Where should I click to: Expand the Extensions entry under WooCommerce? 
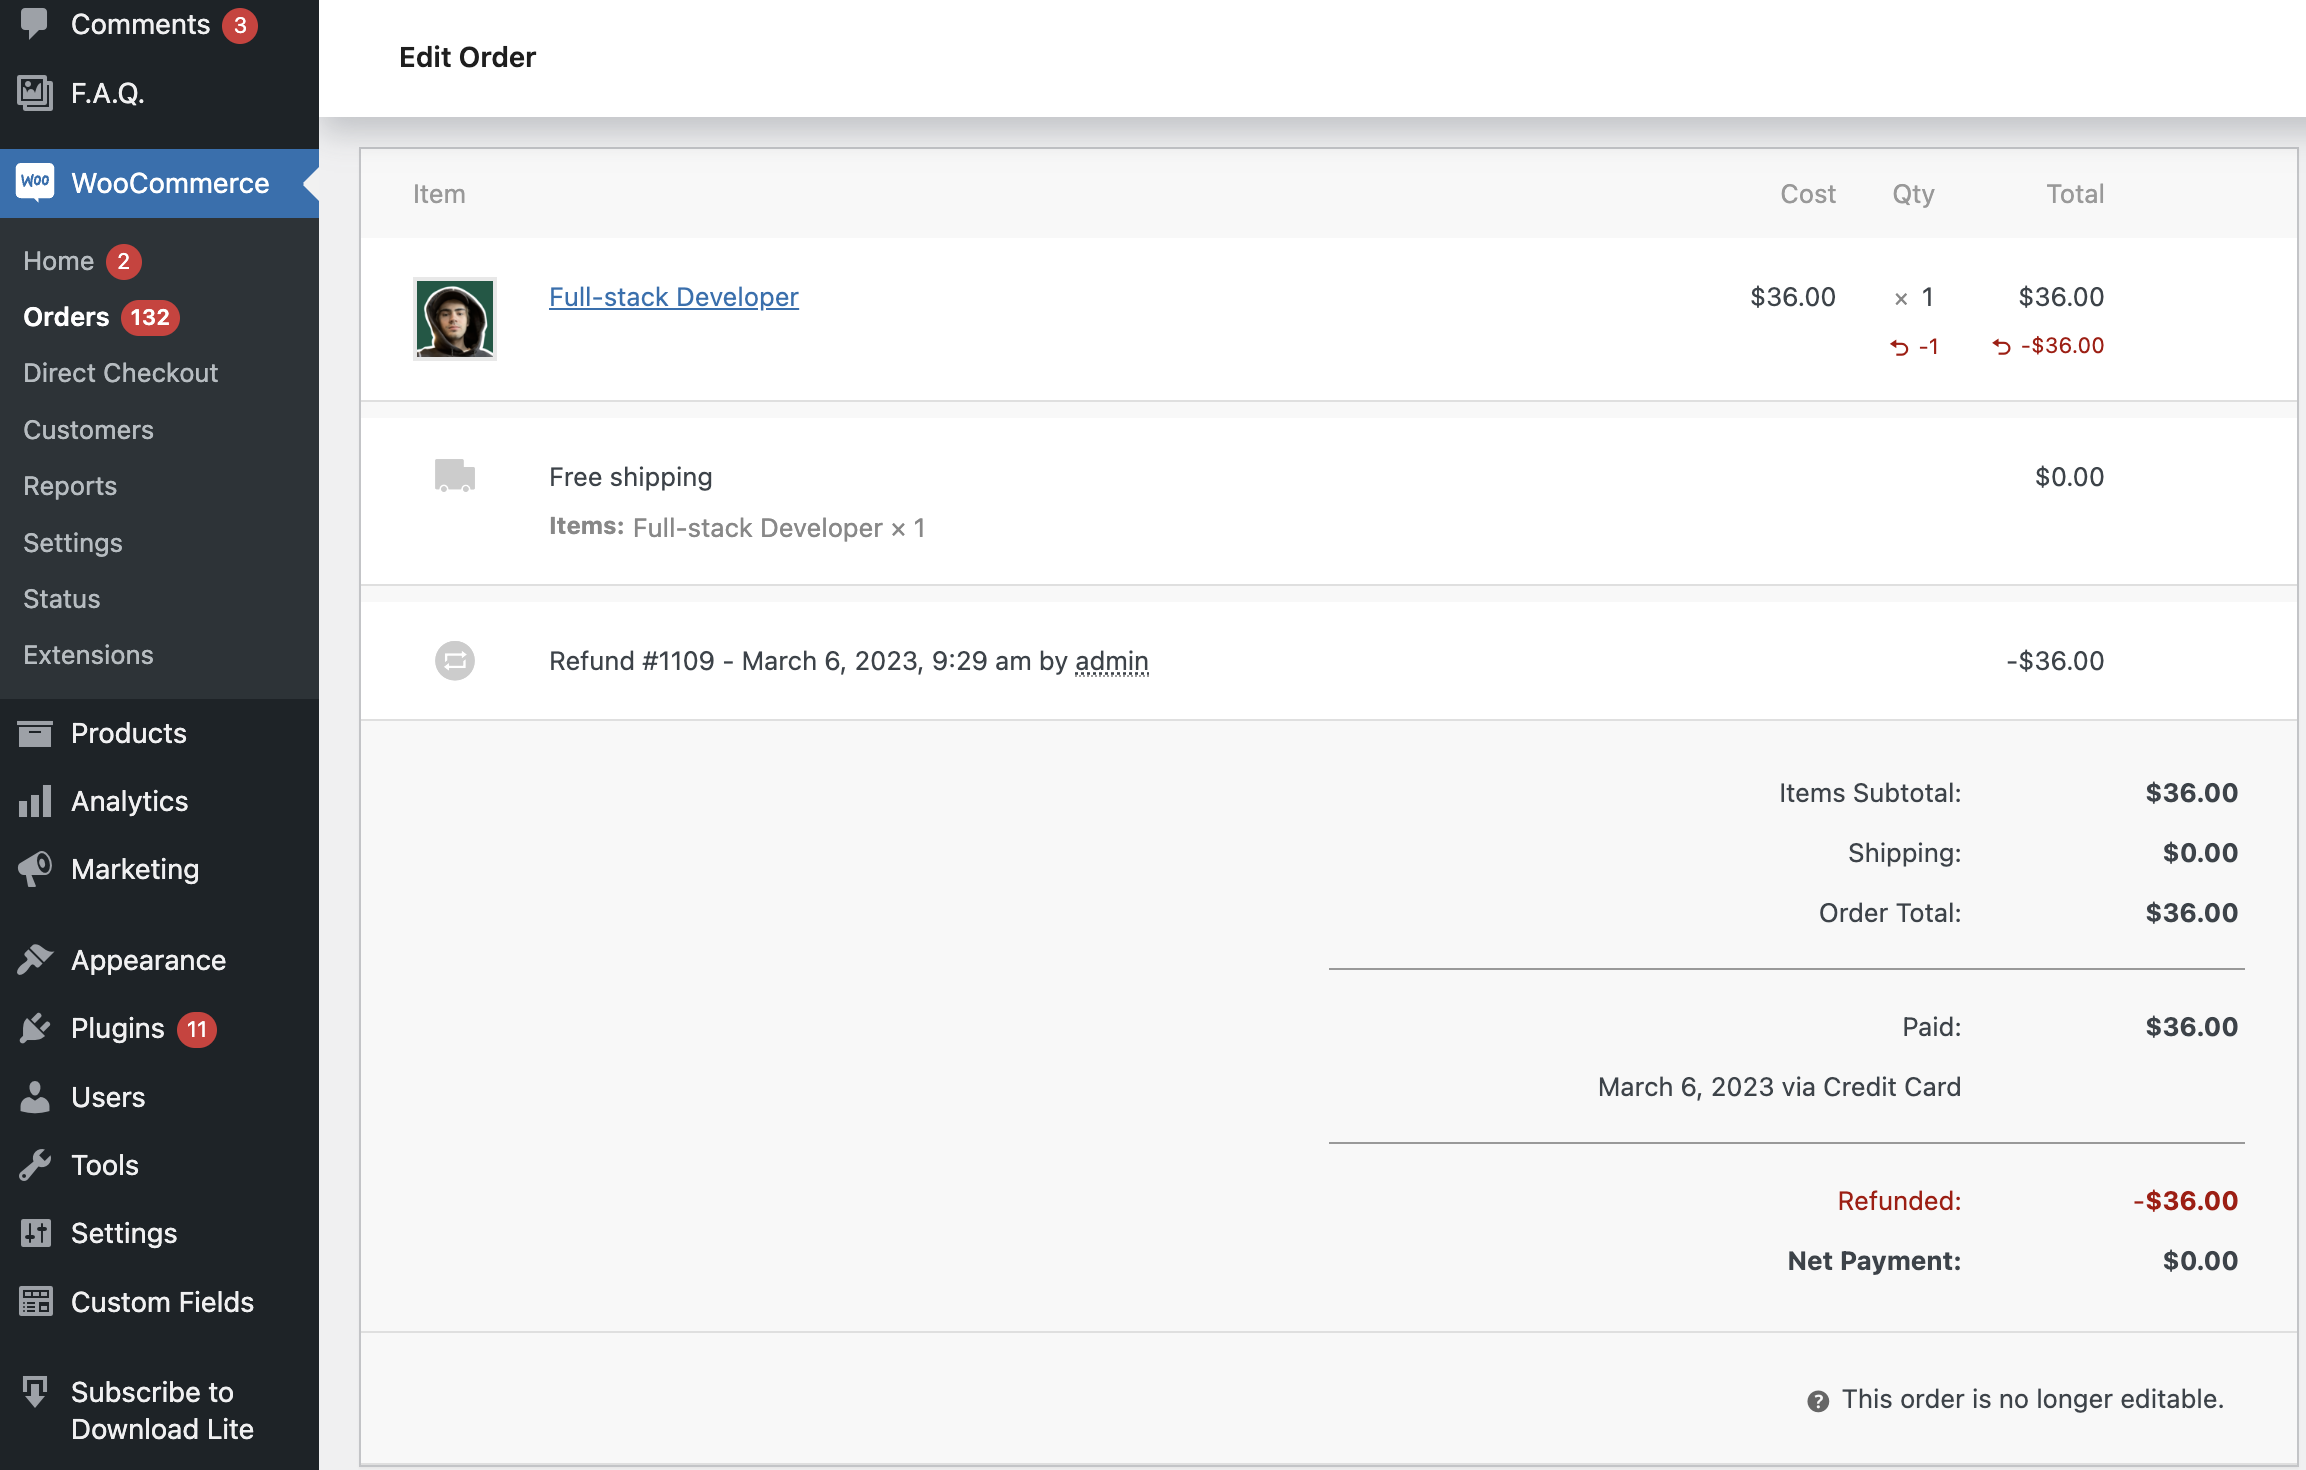pyautogui.click(x=88, y=655)
